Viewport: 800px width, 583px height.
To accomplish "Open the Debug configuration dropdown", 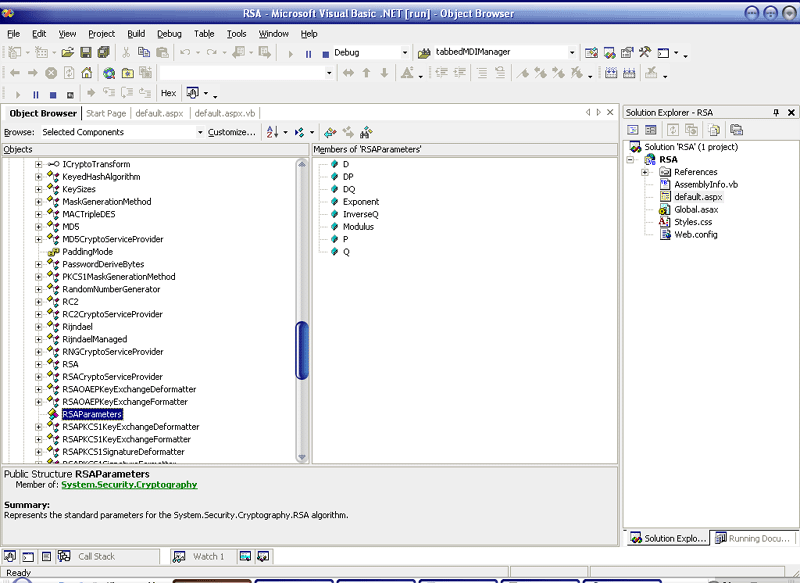I will click(x=405, y=53).
